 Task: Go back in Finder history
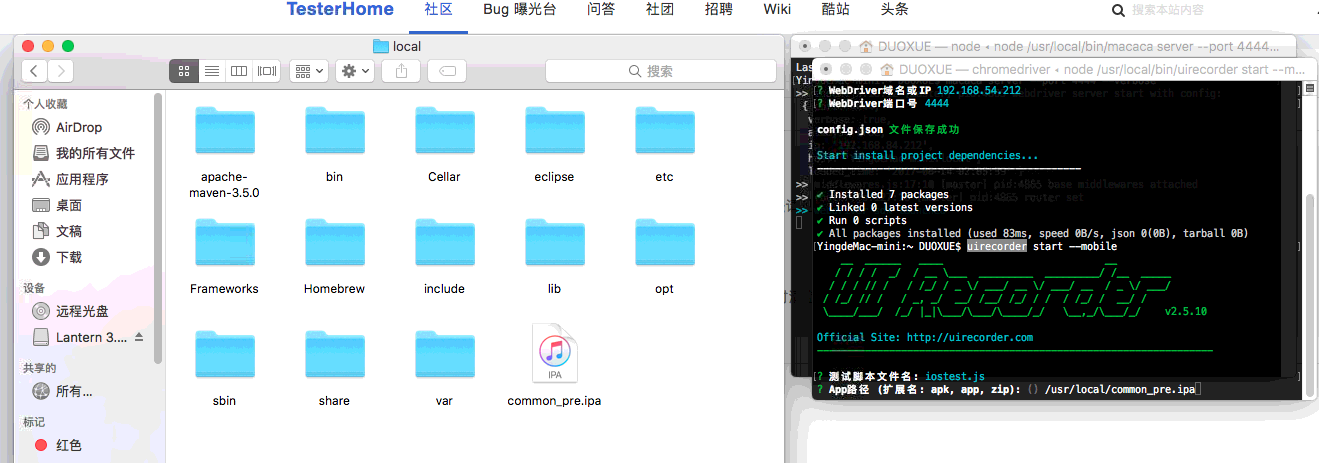pos(35,71)
